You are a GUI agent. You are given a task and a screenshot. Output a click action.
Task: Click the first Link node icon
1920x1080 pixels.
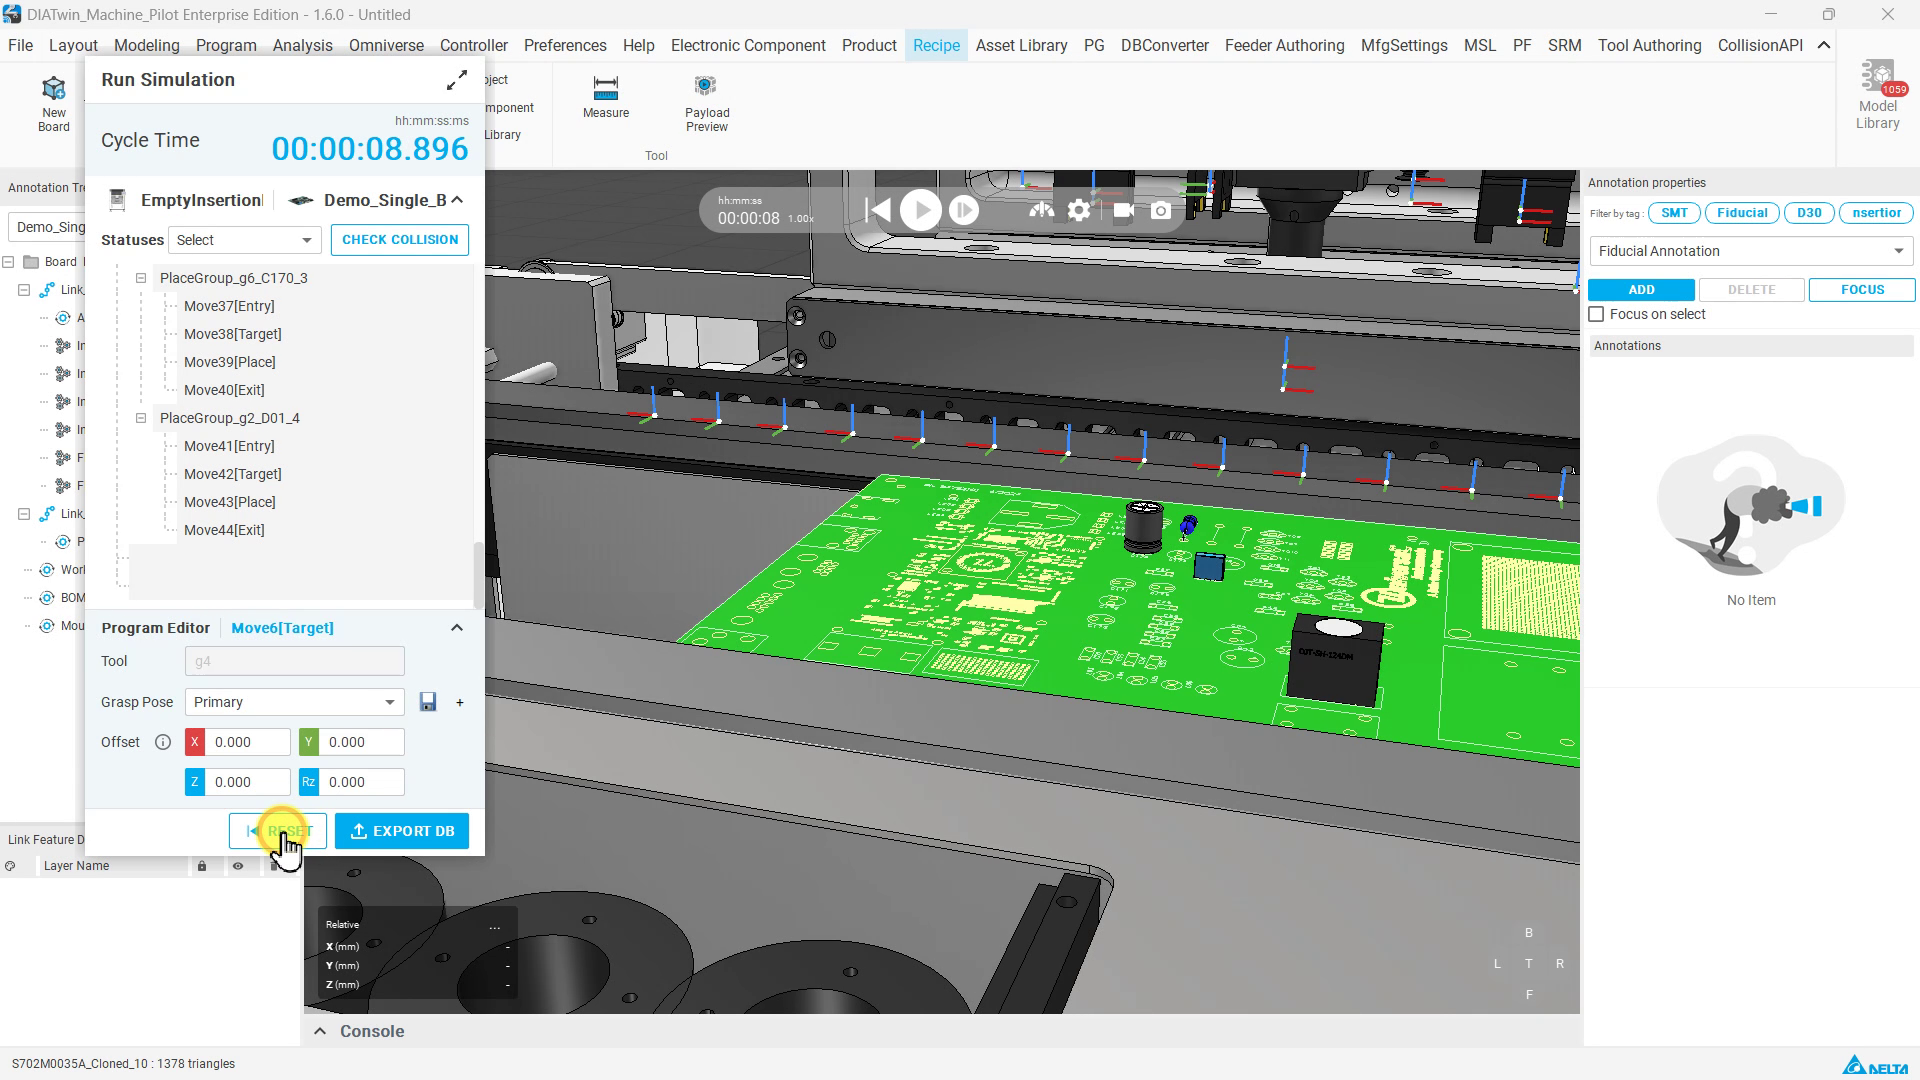(x=47, y=290)
